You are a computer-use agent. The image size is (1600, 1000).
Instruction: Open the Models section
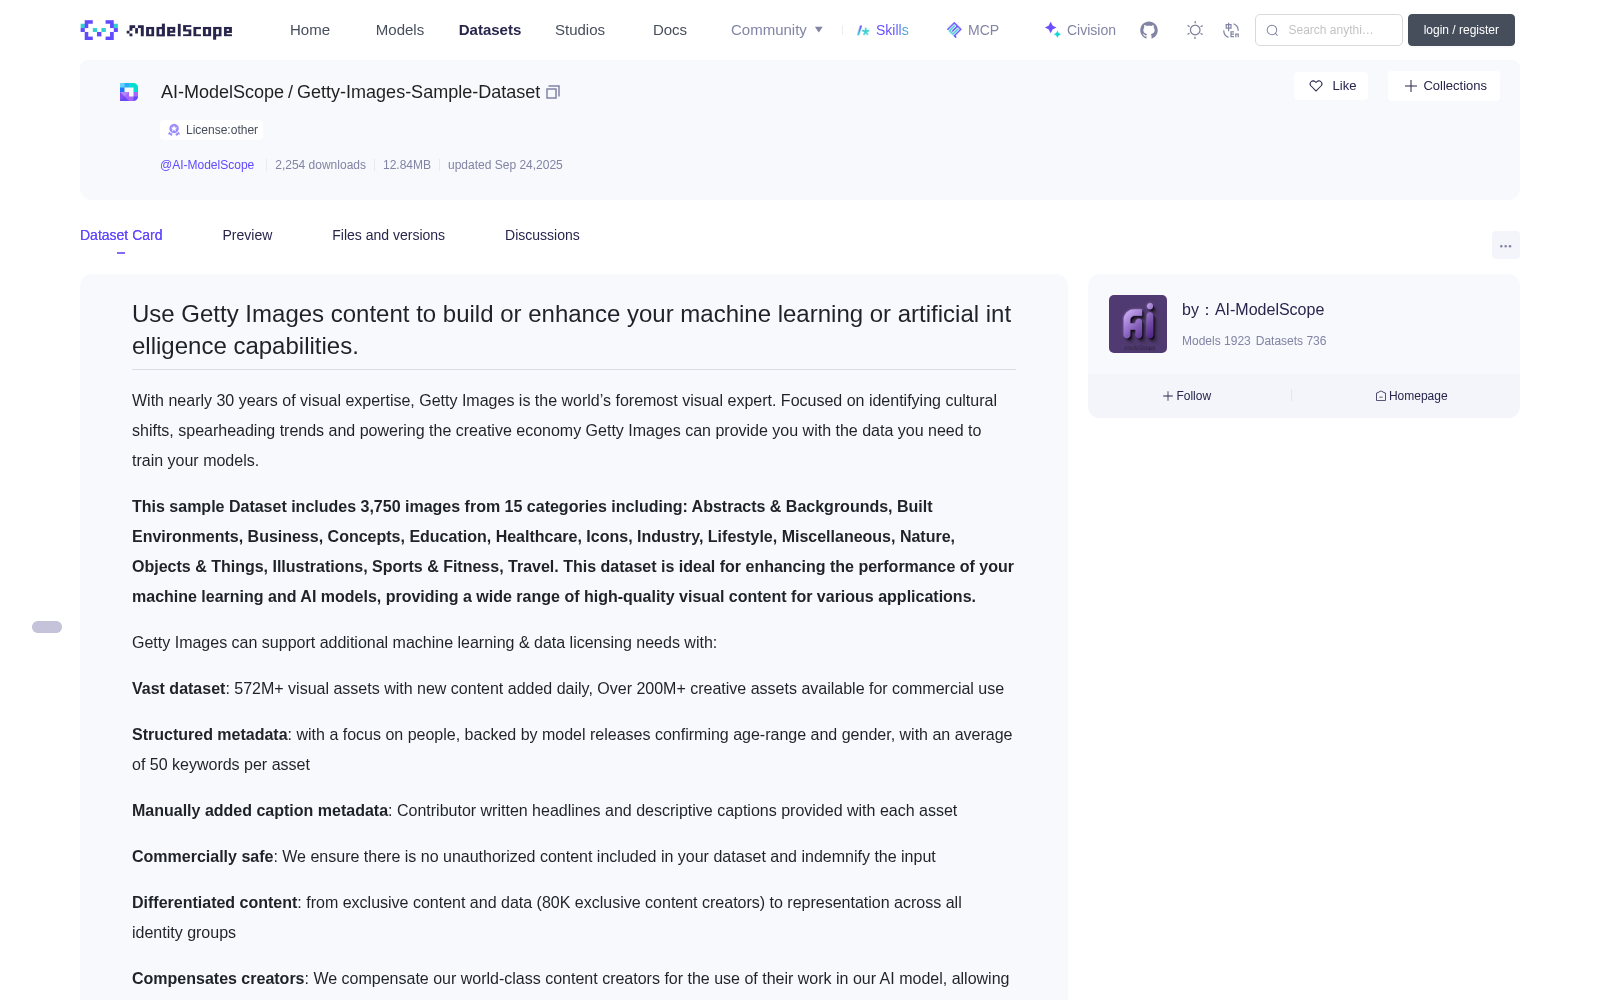pyautogui.click(x=400, y=30)
